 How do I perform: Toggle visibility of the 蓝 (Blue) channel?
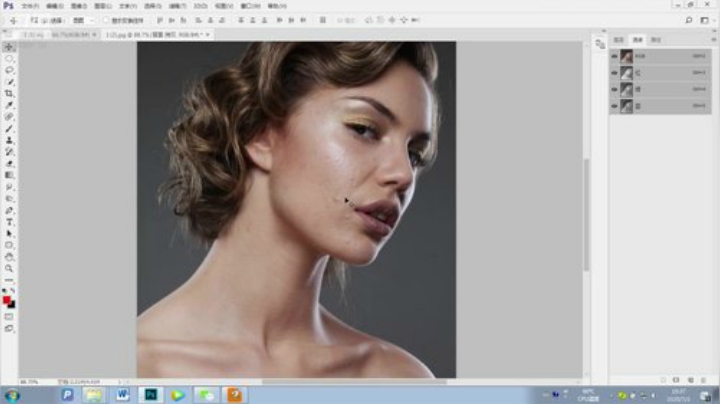click(614, 106)
